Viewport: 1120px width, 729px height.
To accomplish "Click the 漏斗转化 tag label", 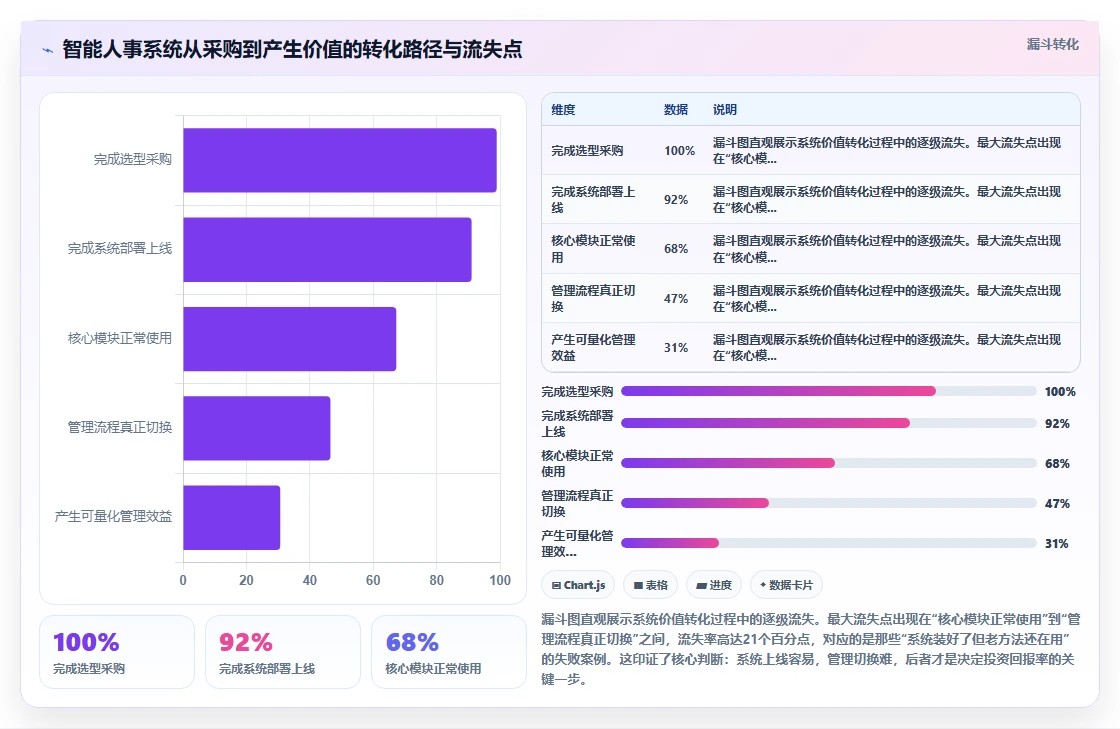I will click(1052, 44).
